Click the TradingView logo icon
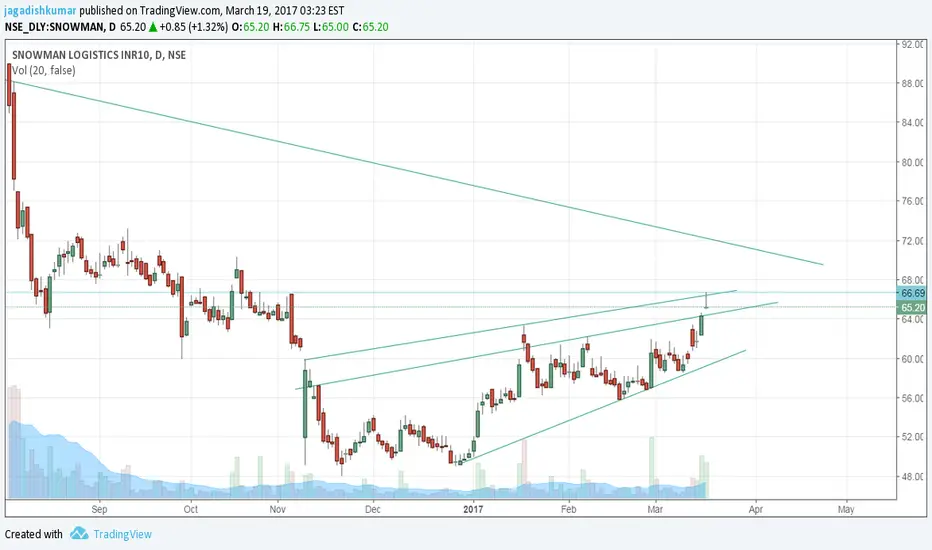 point(79,533)
